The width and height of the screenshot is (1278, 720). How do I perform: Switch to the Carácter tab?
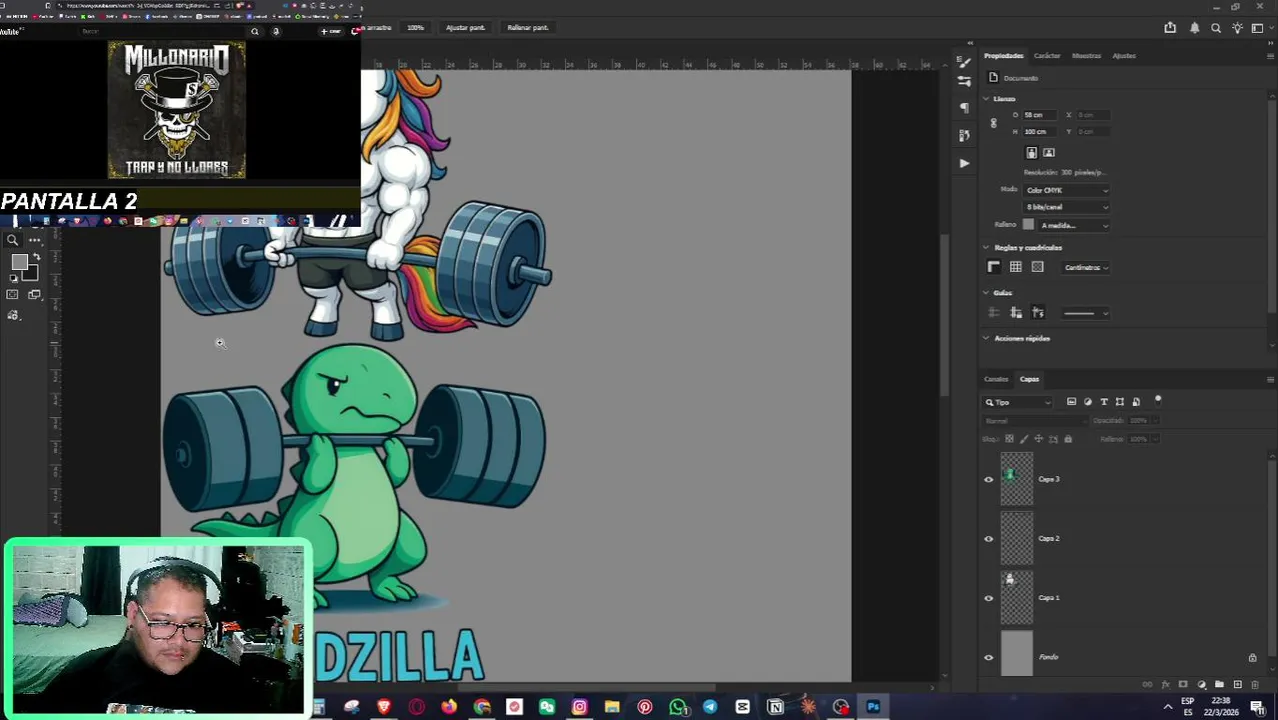click(1047, 56)
